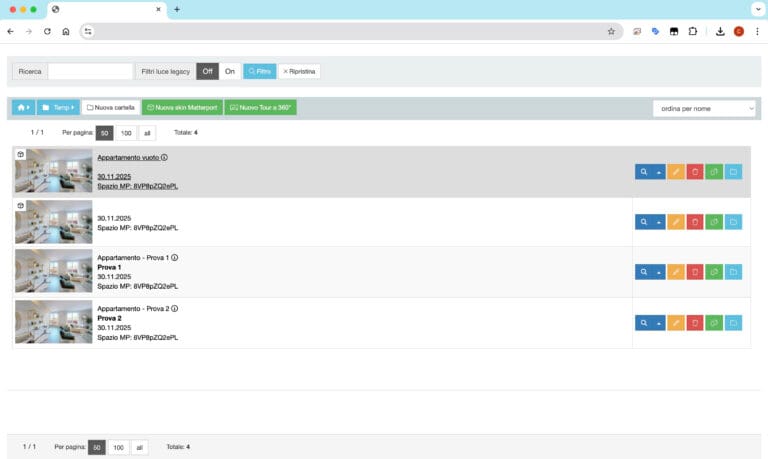Click the green duplicate icon for Appartamento vuoto

(714, 172)
